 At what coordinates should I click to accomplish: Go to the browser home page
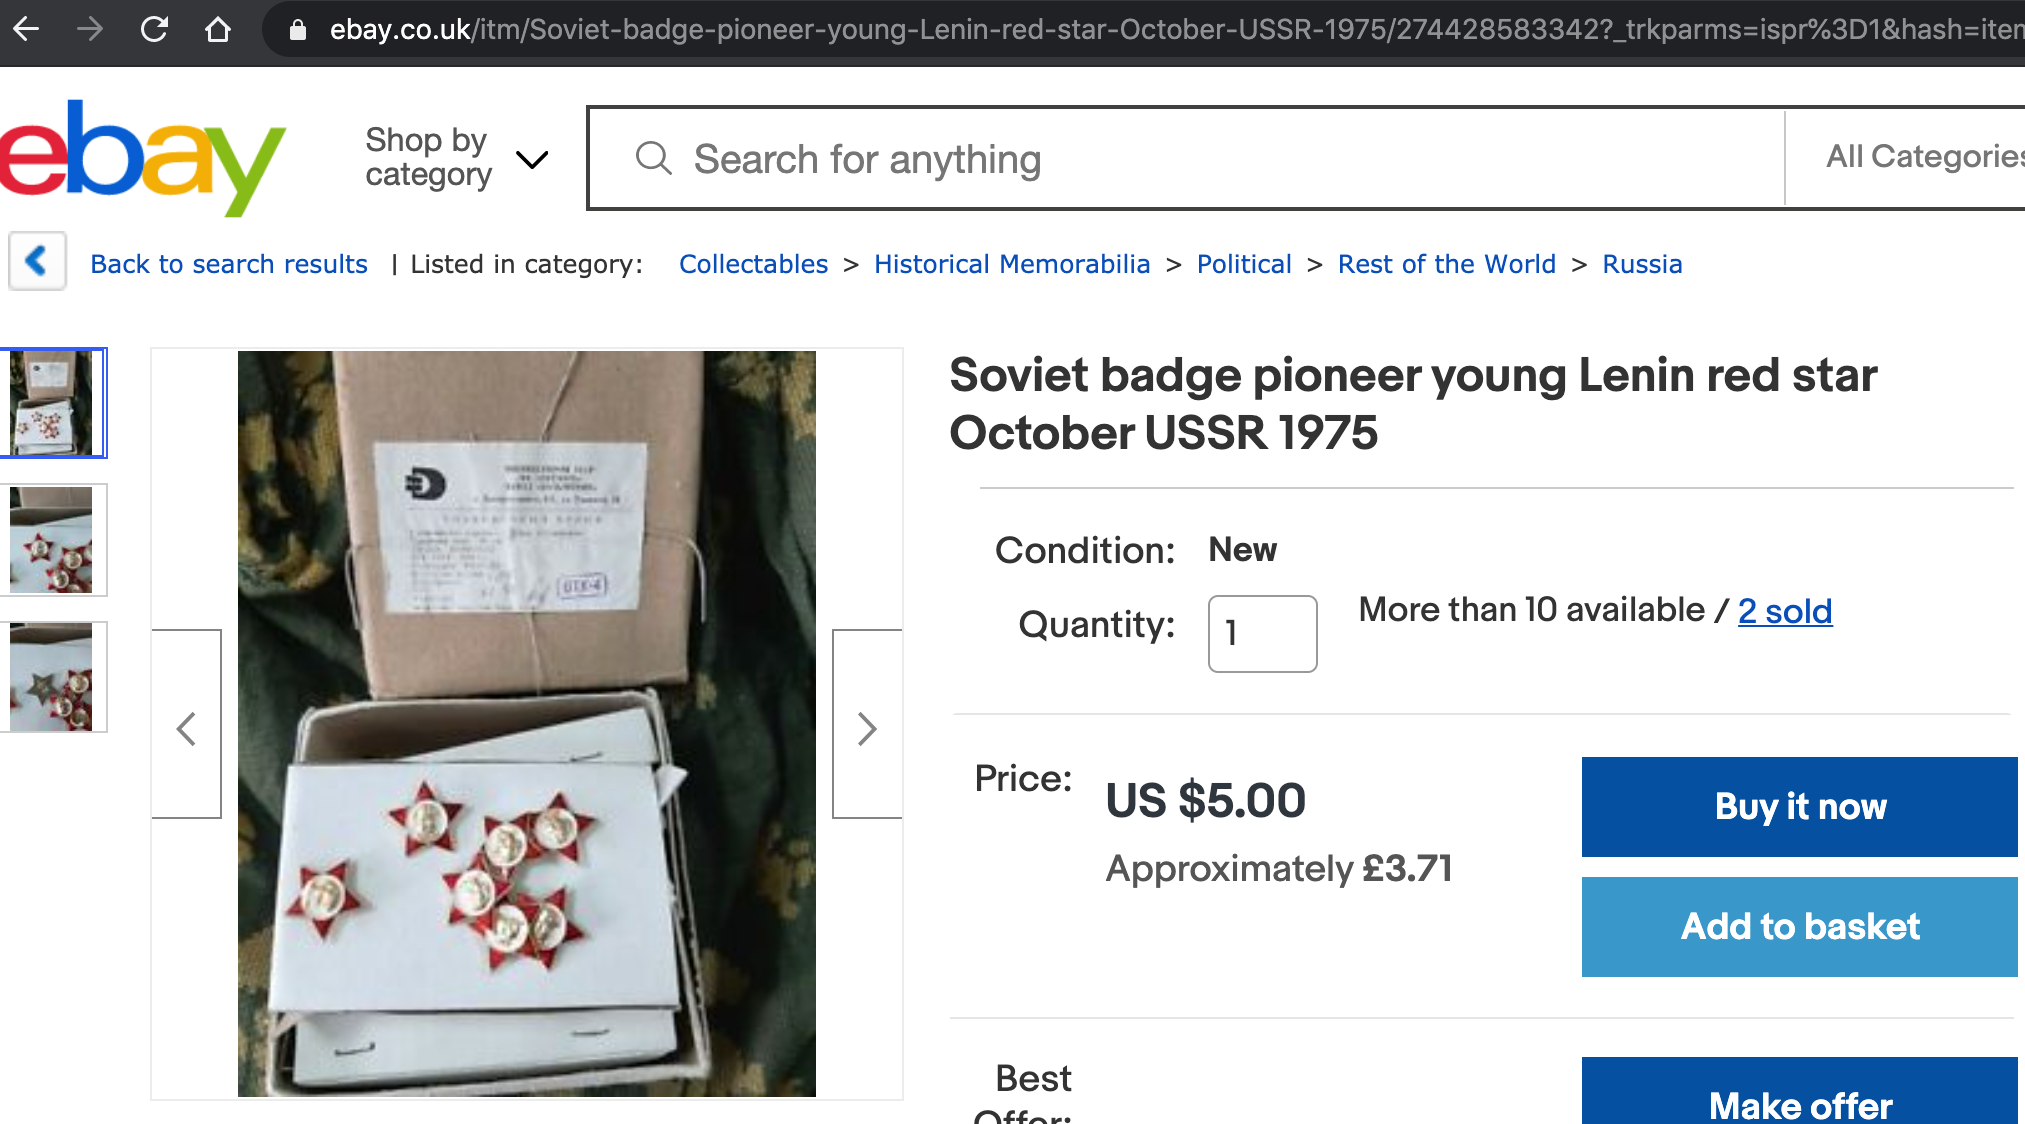pos(217,29)
